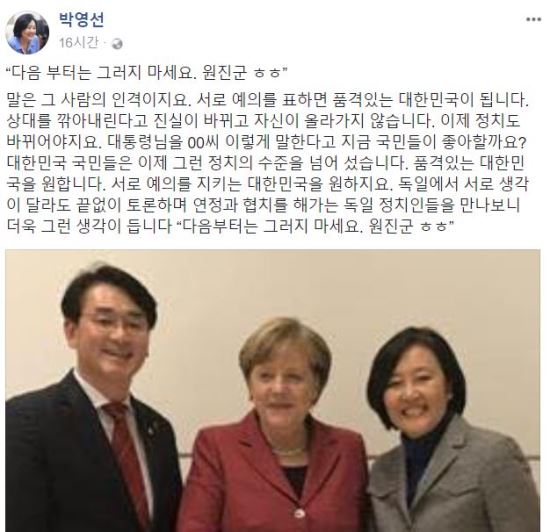Click the line starting 말은 그 사람의 인격이지요

pyautogui.click(x=267, y=101)
